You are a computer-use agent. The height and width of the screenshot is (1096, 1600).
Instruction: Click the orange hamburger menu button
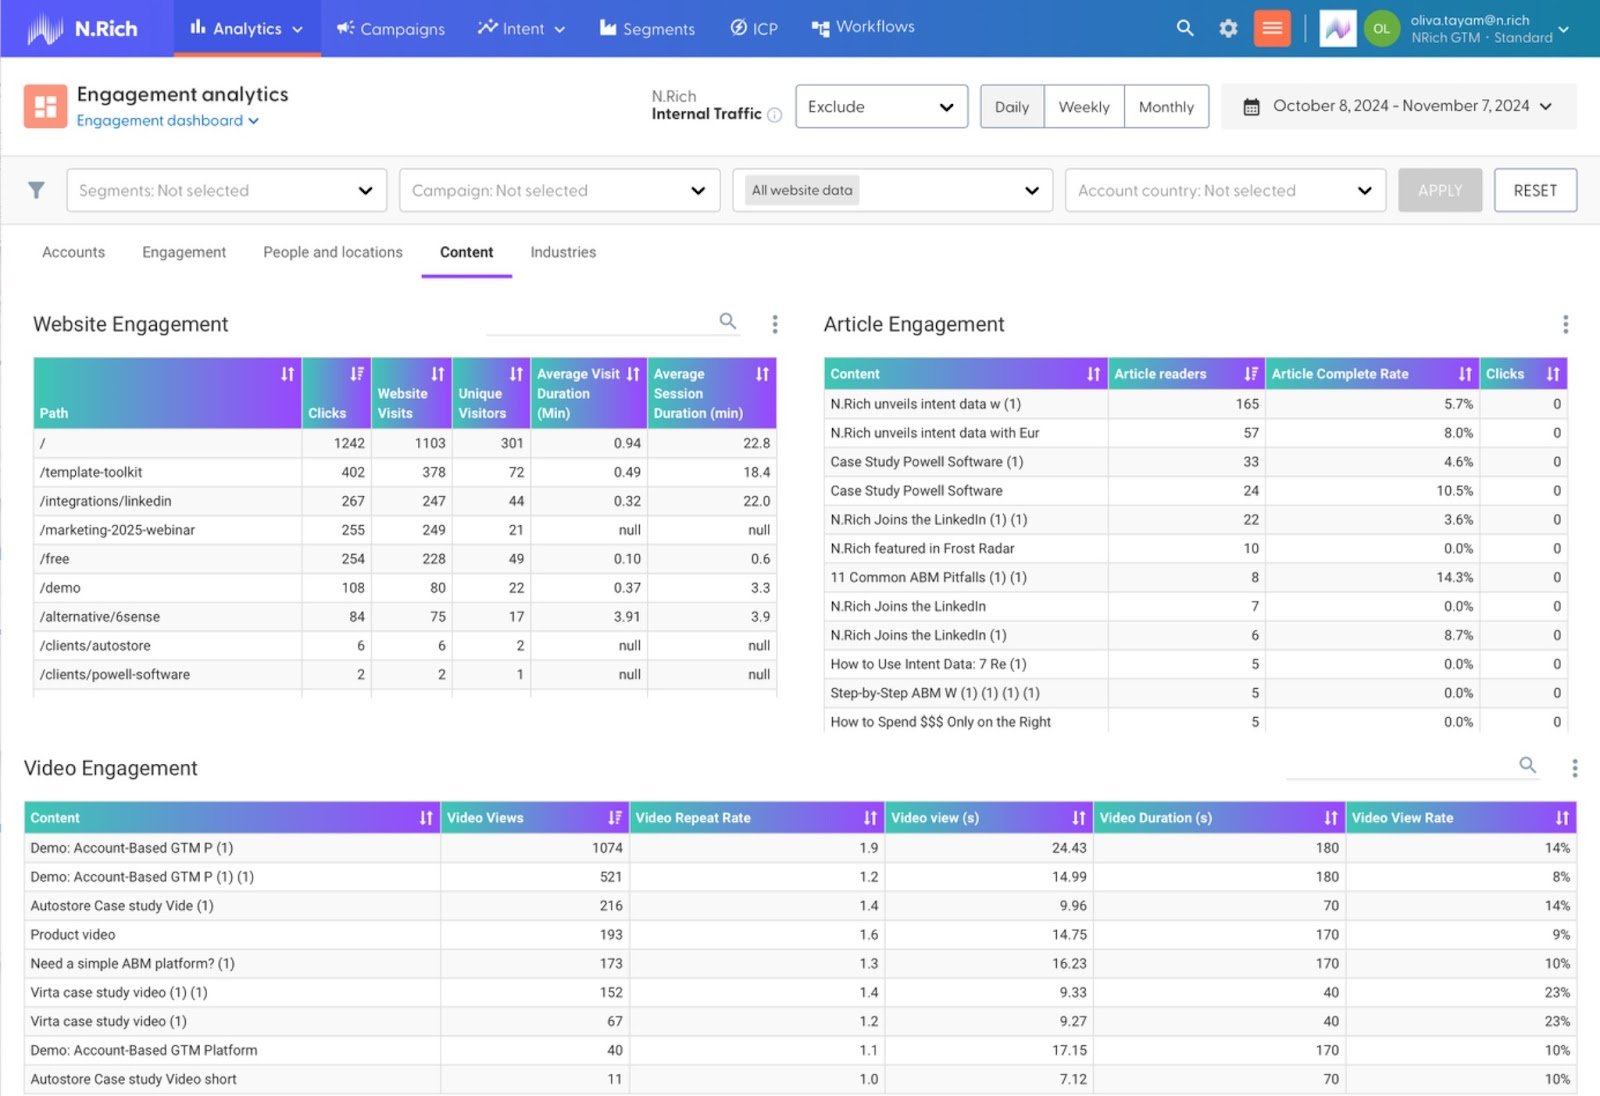1272,28
